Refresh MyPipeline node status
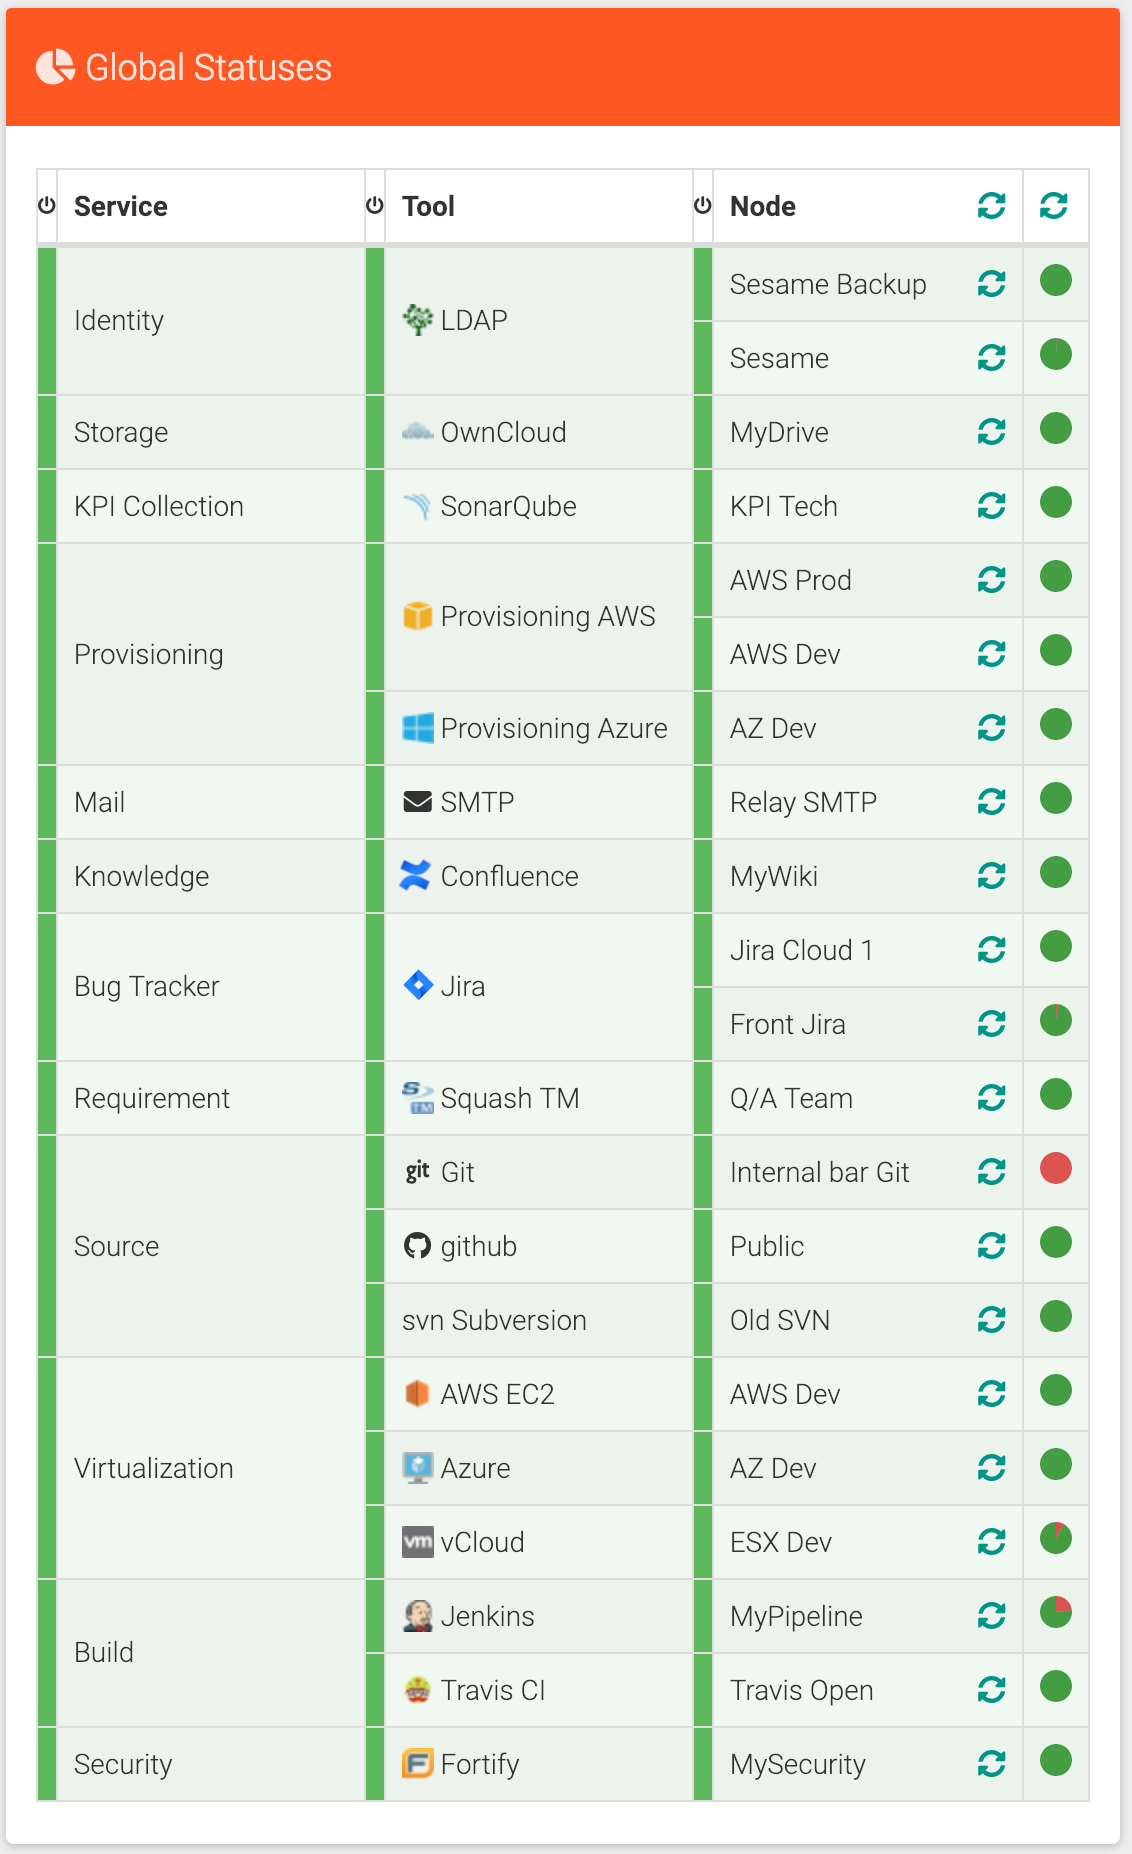 pos(991,1616)
